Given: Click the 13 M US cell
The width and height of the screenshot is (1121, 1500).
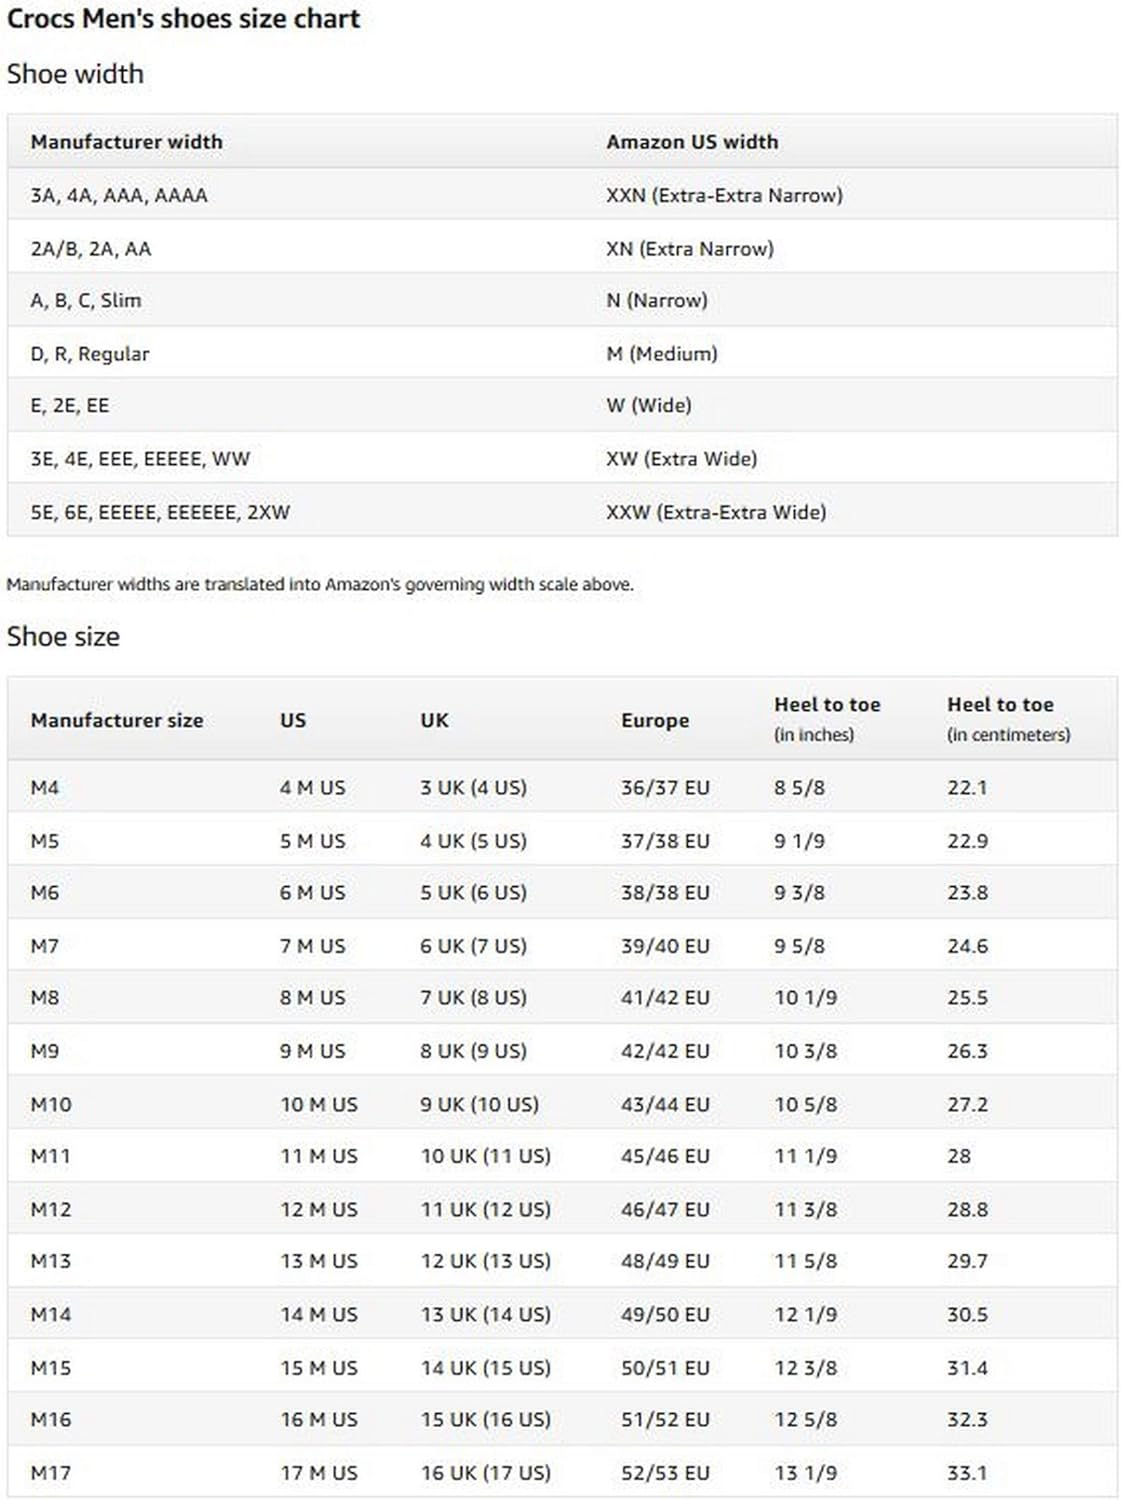Looking at the screenshot, I should coord(319,1261).
